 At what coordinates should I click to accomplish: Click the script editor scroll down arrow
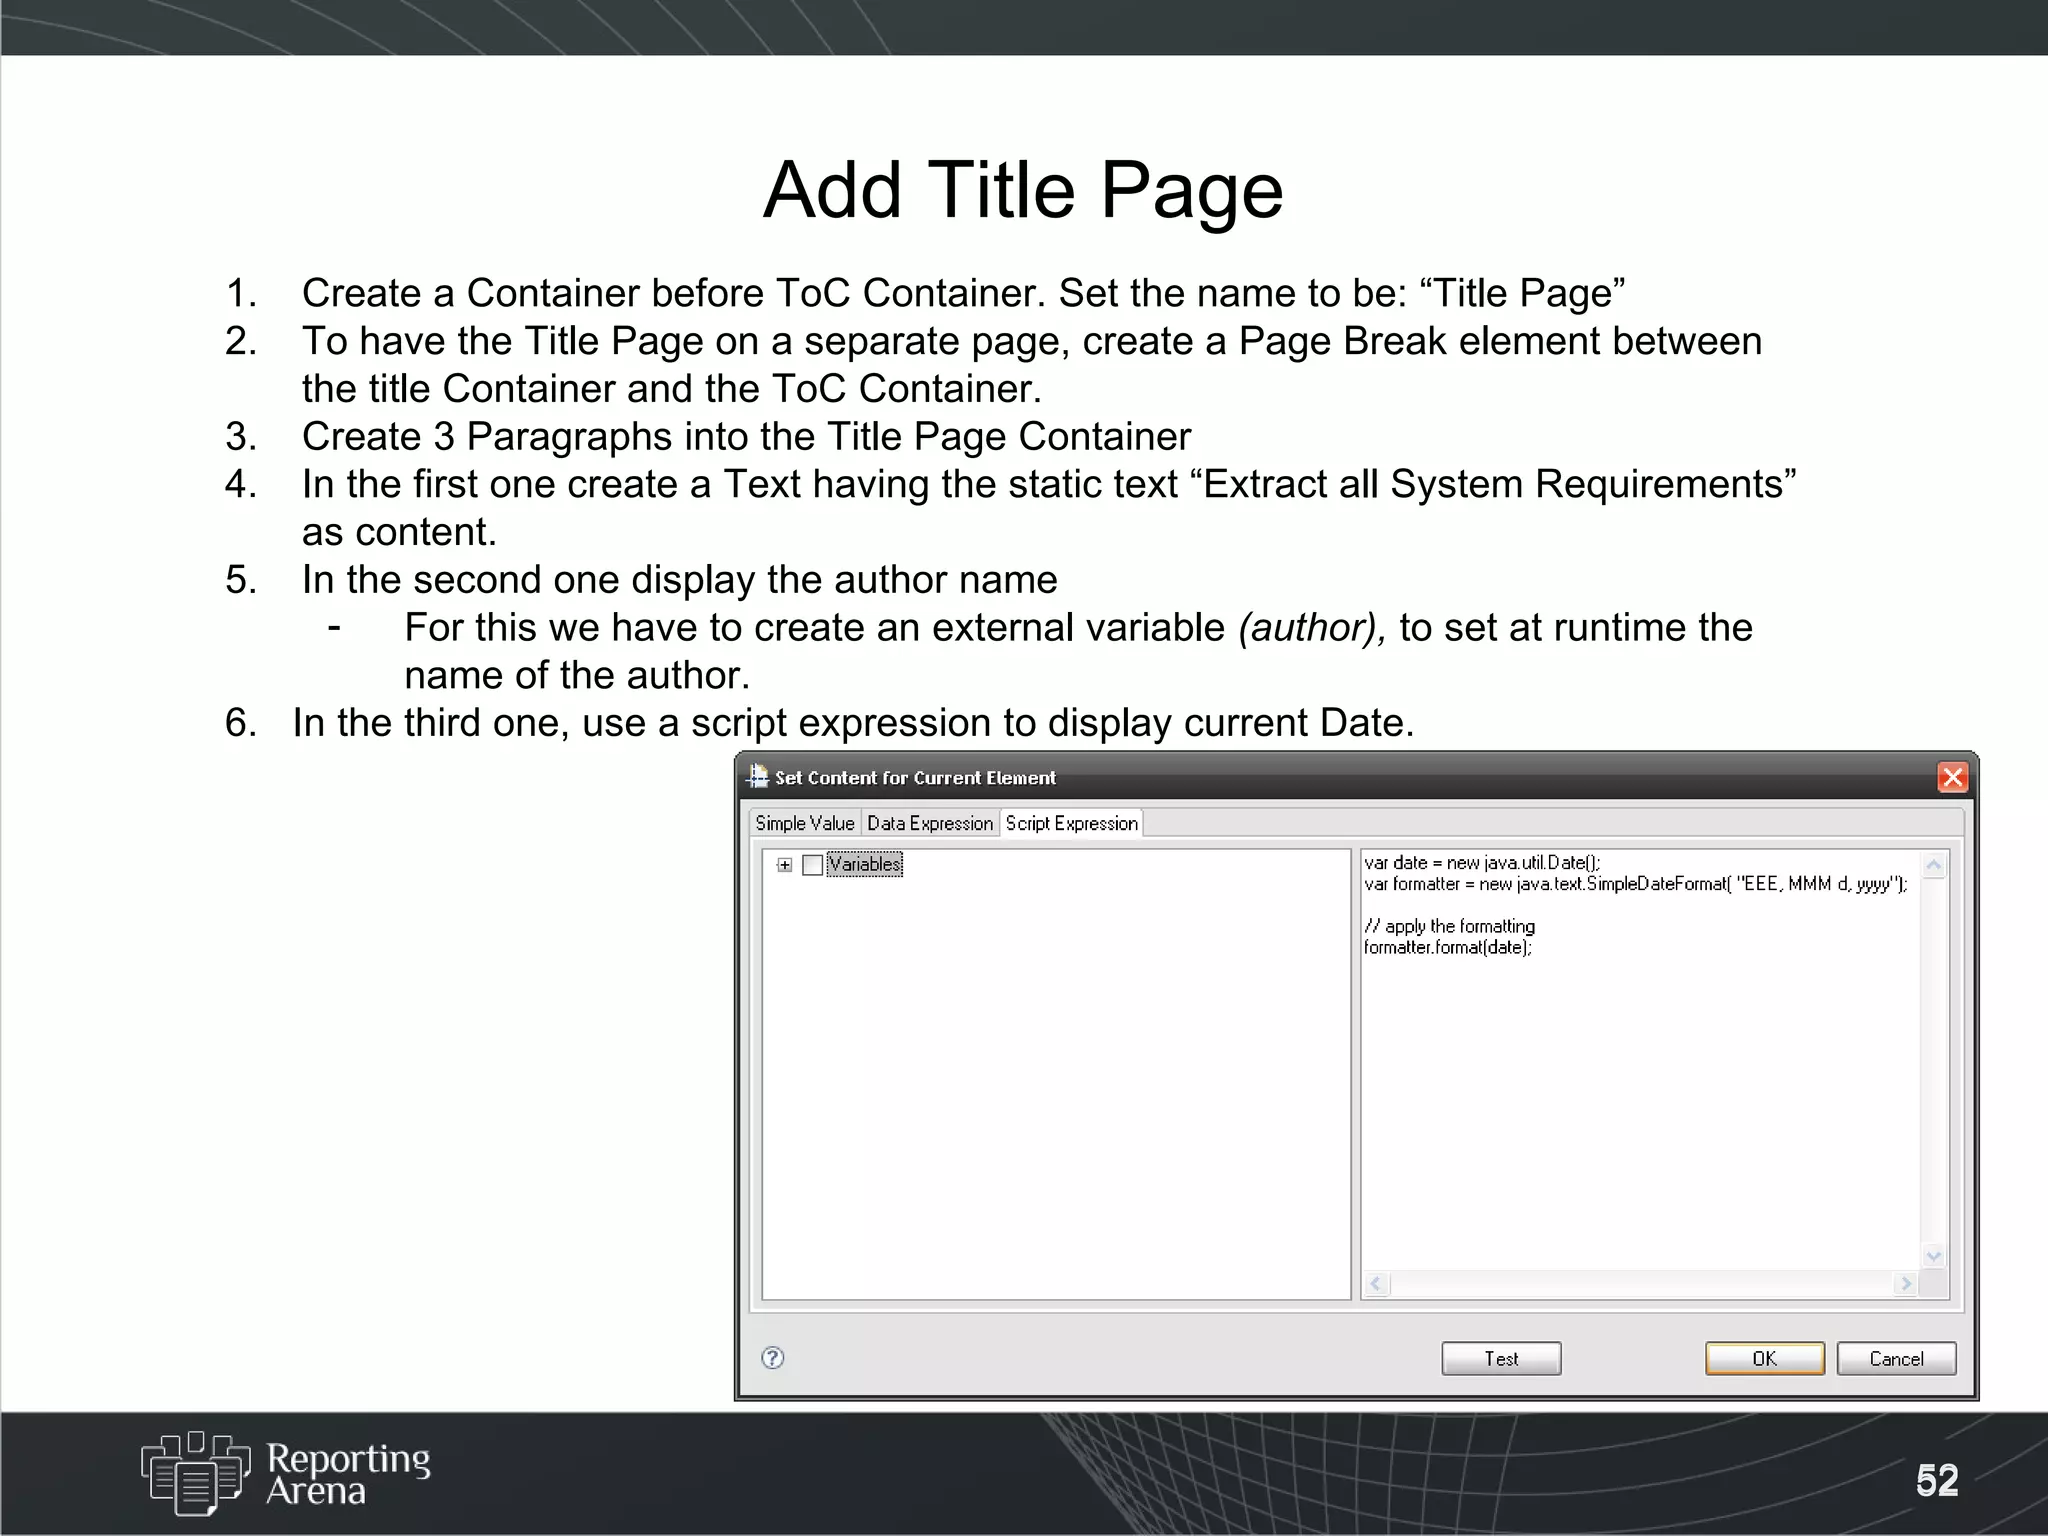(x=1934, y=1256)
